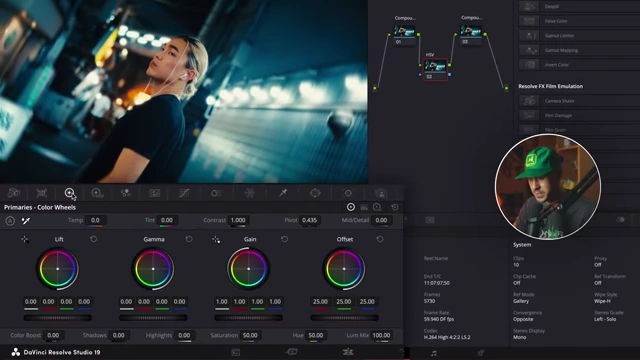The height and width of the screenshot is (360, 640).
Task: Open the Tracker palette
Action: [x=348, y=193]
